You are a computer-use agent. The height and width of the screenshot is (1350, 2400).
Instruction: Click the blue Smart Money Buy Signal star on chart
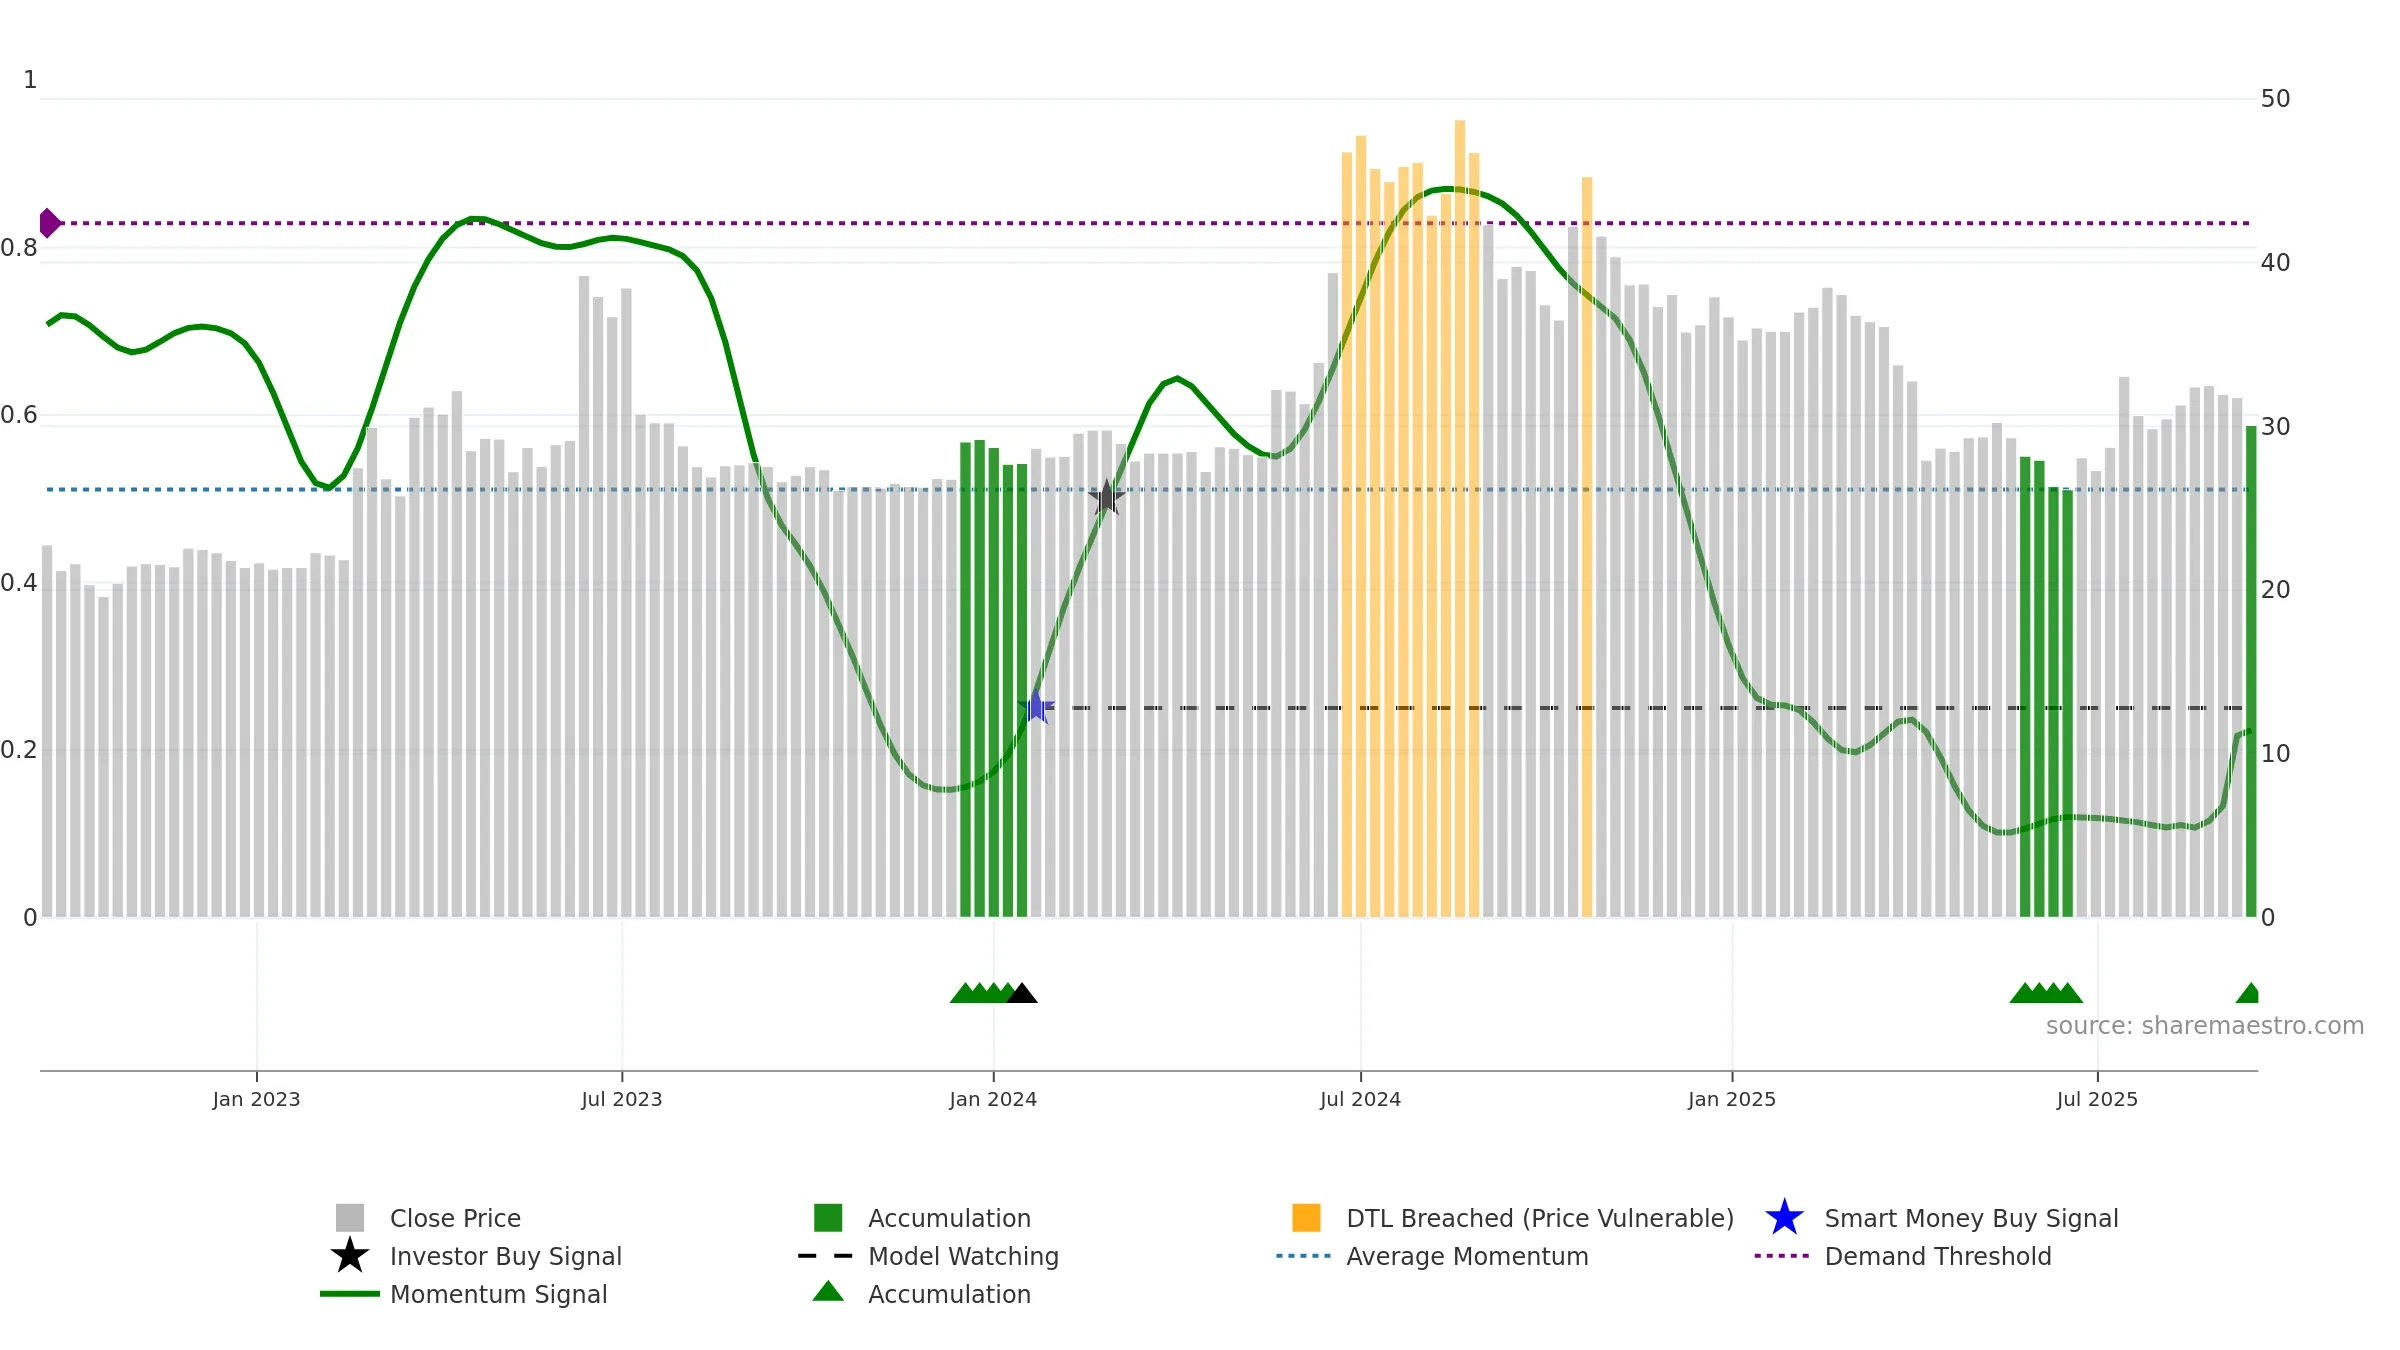point(1036,707)
